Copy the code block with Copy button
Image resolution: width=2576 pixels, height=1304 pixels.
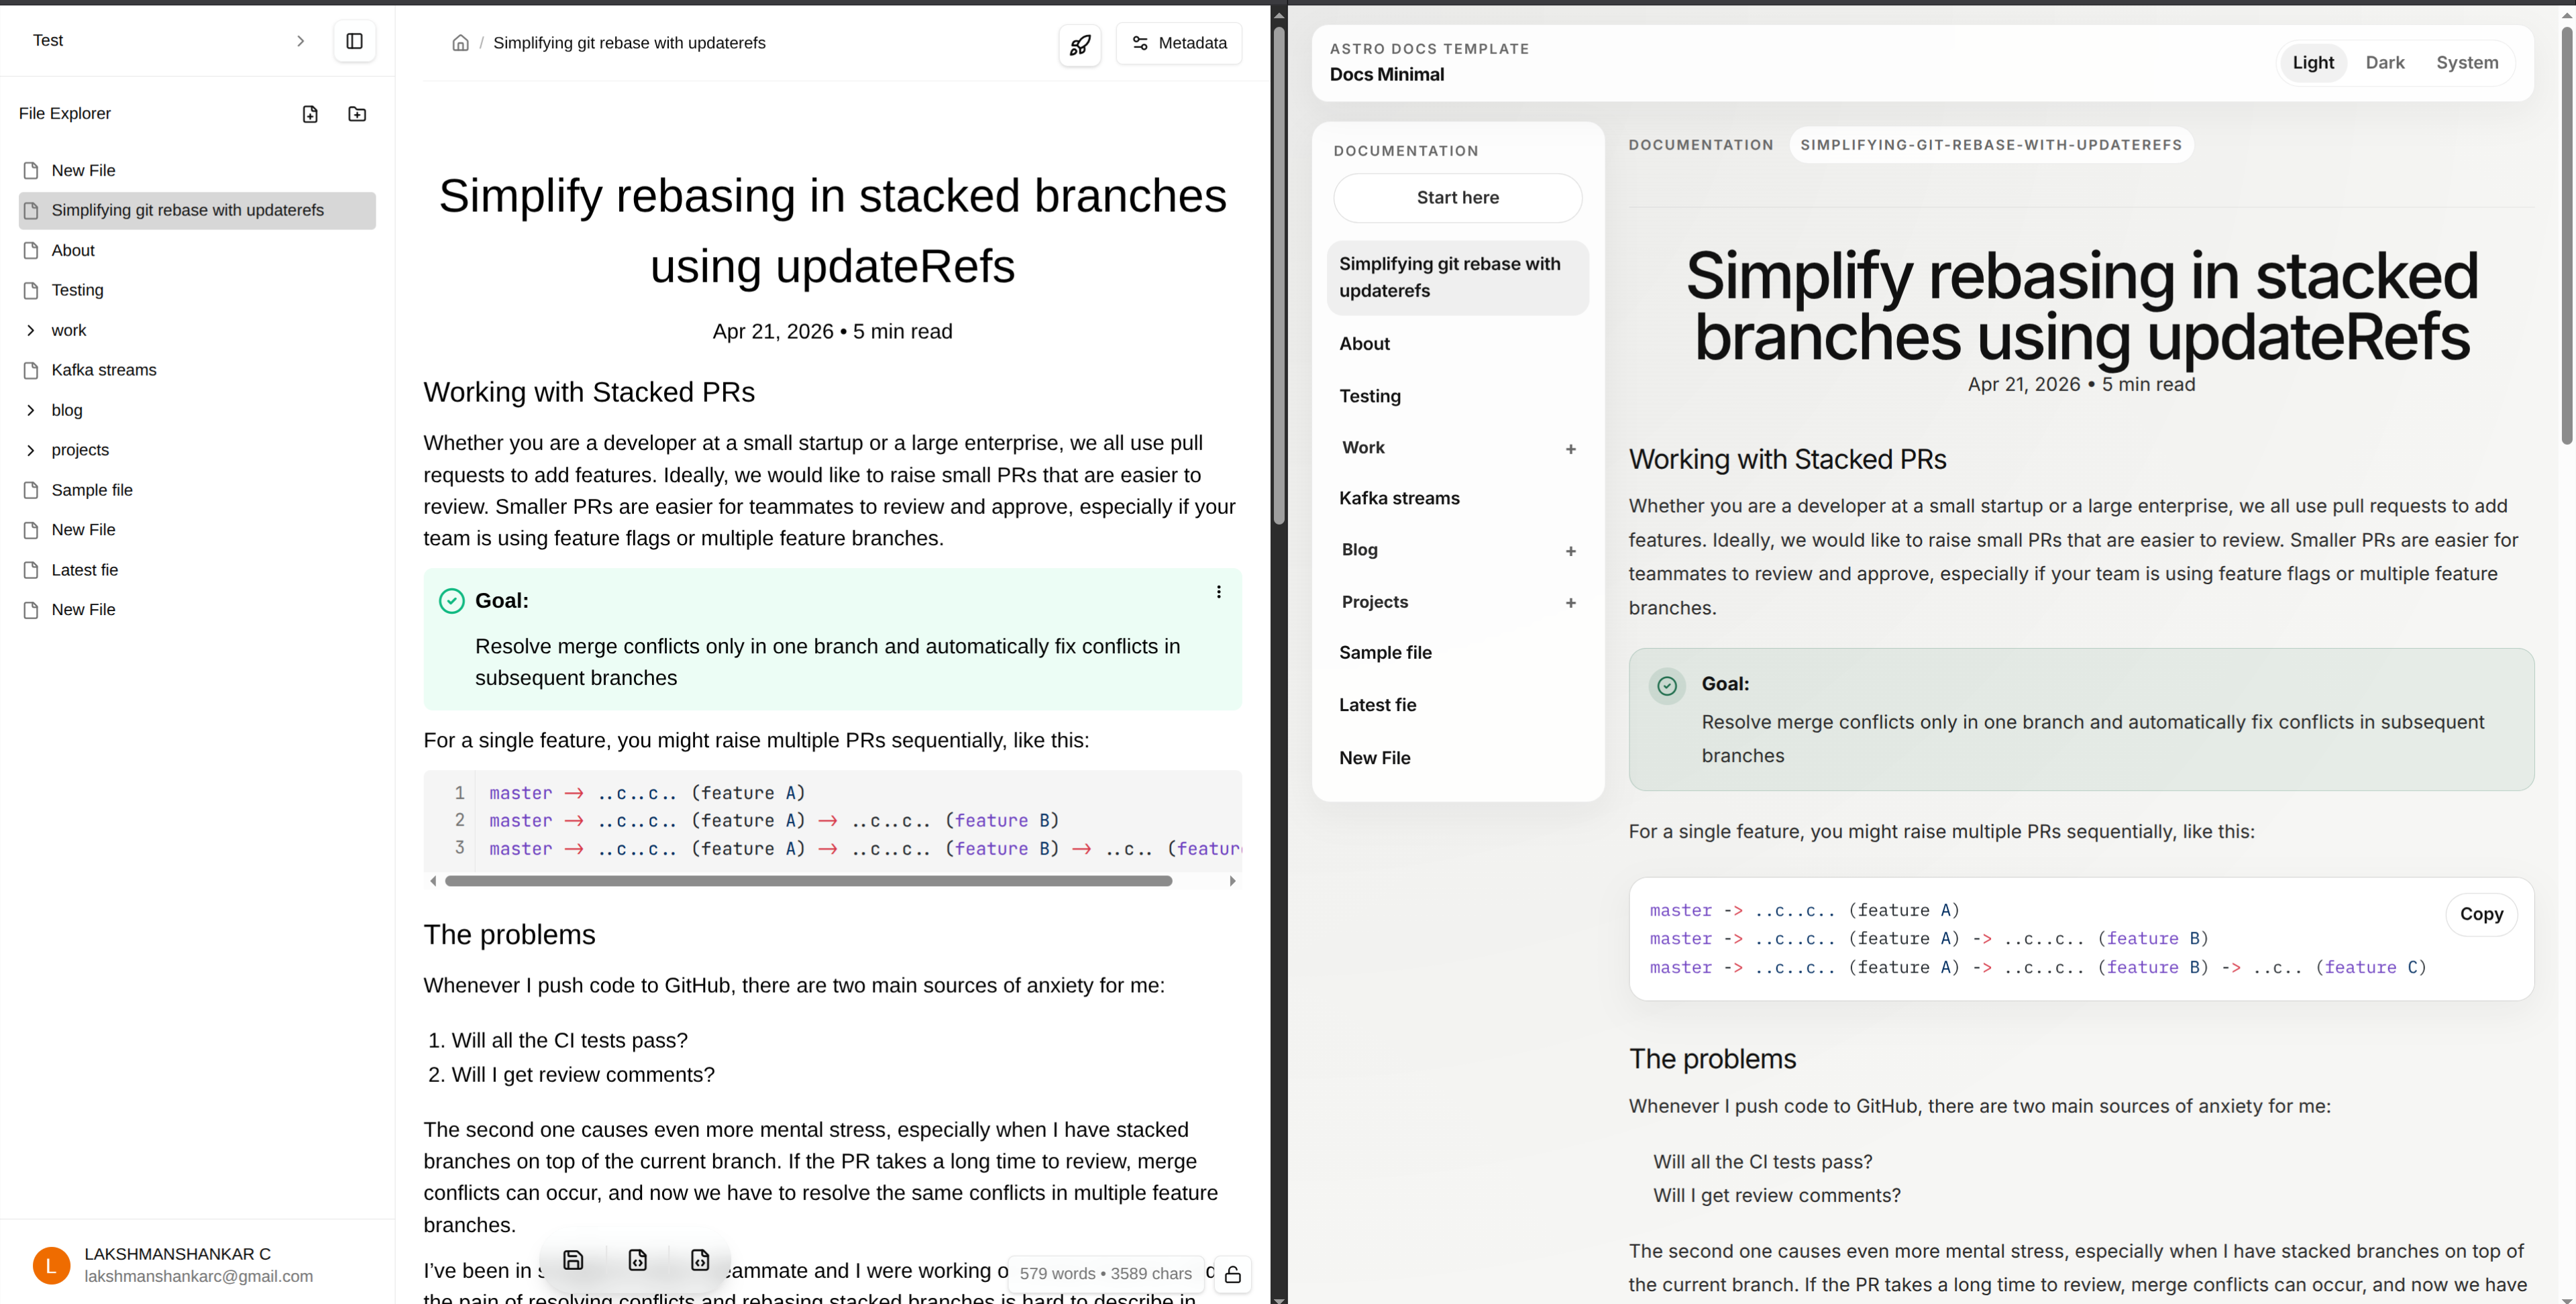2480,914
